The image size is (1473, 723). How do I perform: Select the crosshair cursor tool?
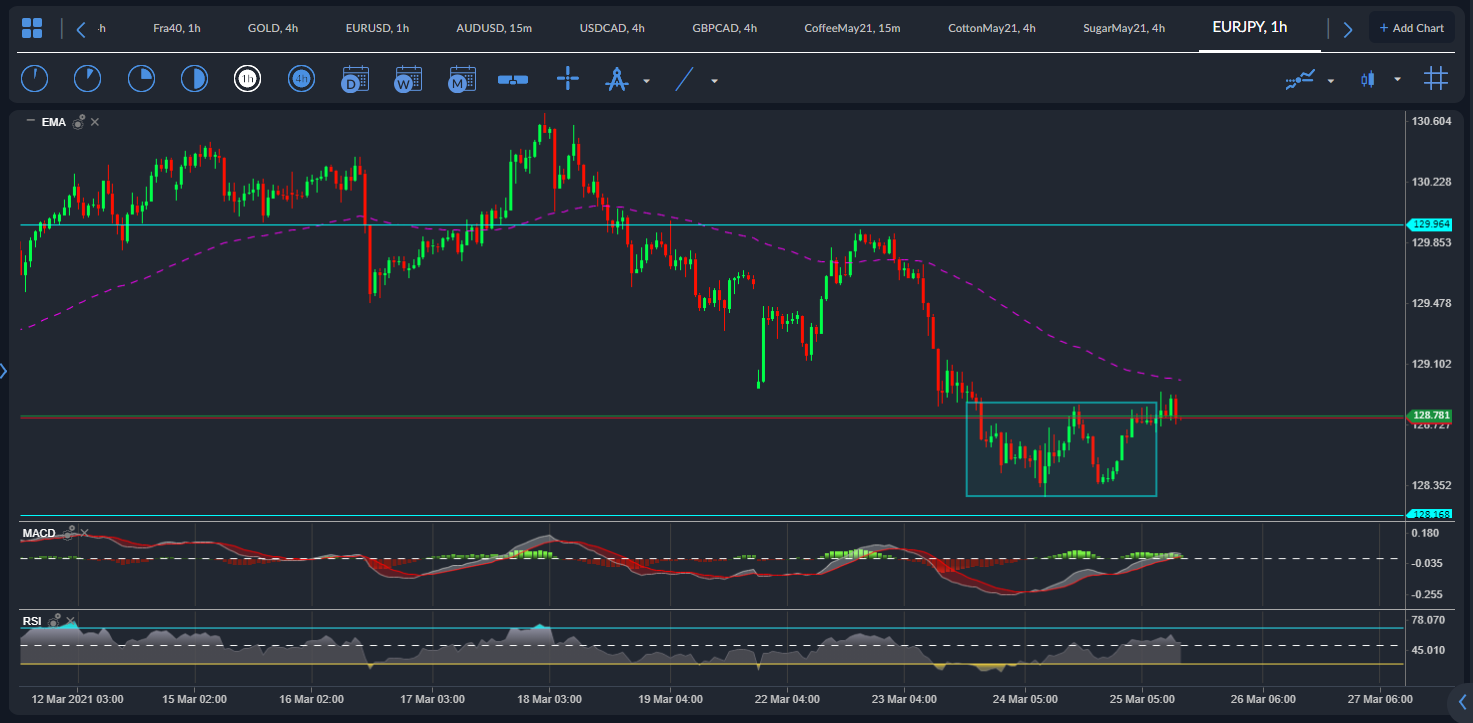pyautogui.click(x=567, y=78)
